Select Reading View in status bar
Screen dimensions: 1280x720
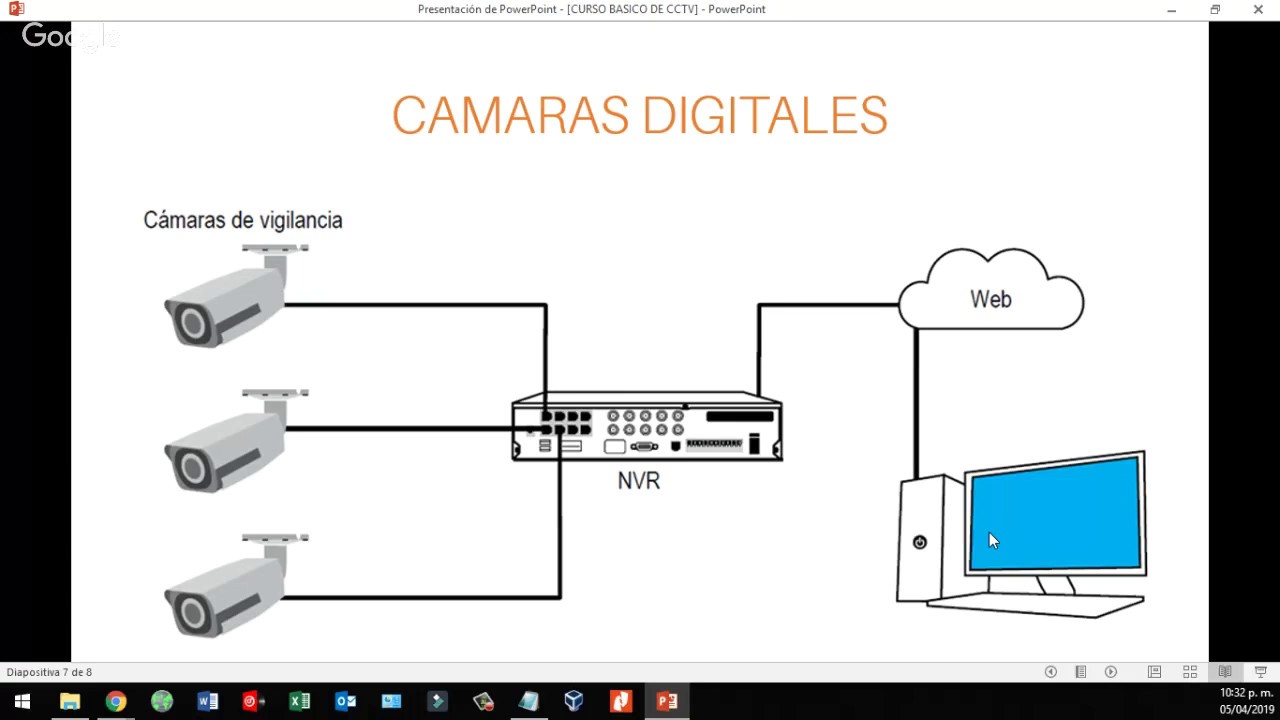point(1225,672)
